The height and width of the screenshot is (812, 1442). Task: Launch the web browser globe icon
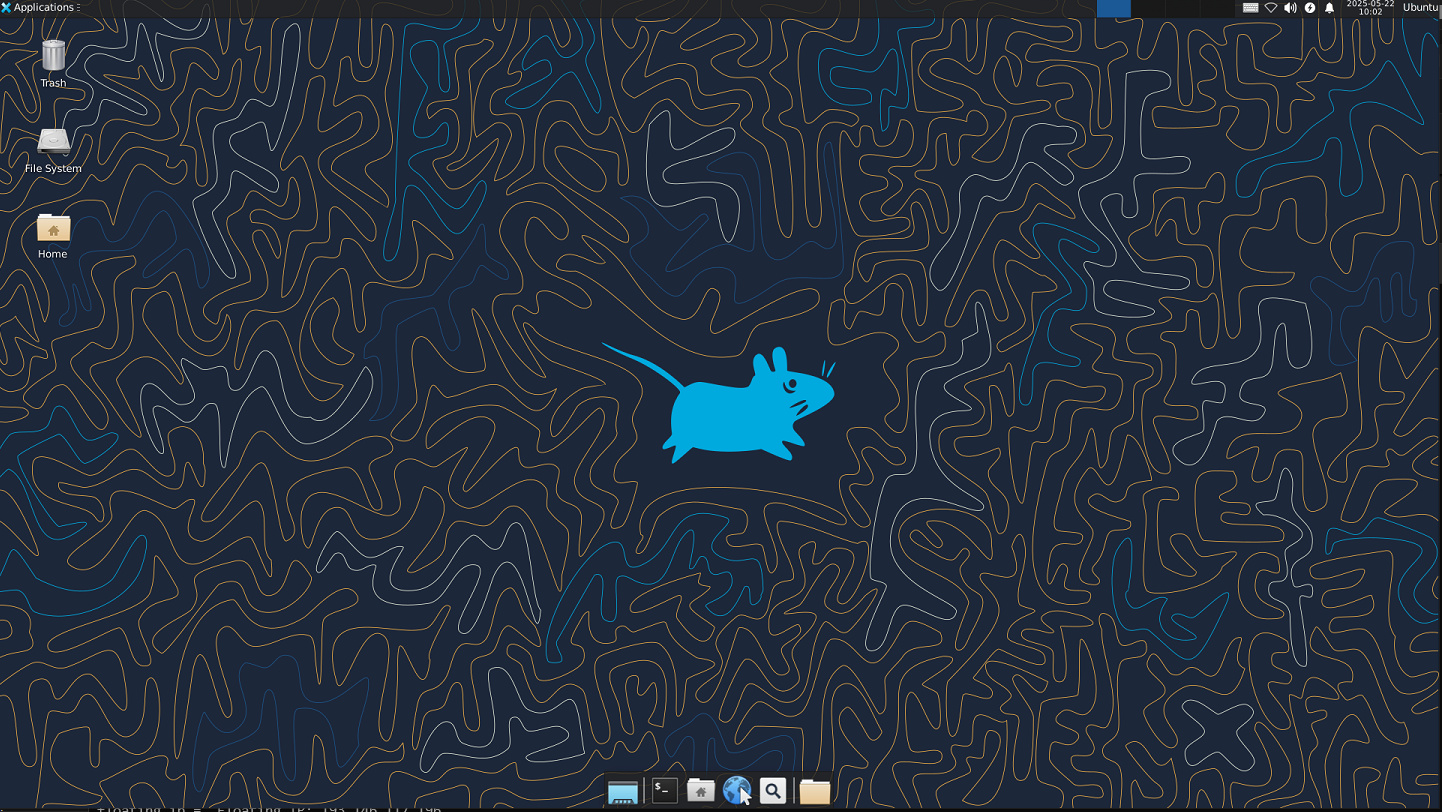coord(736,791)
